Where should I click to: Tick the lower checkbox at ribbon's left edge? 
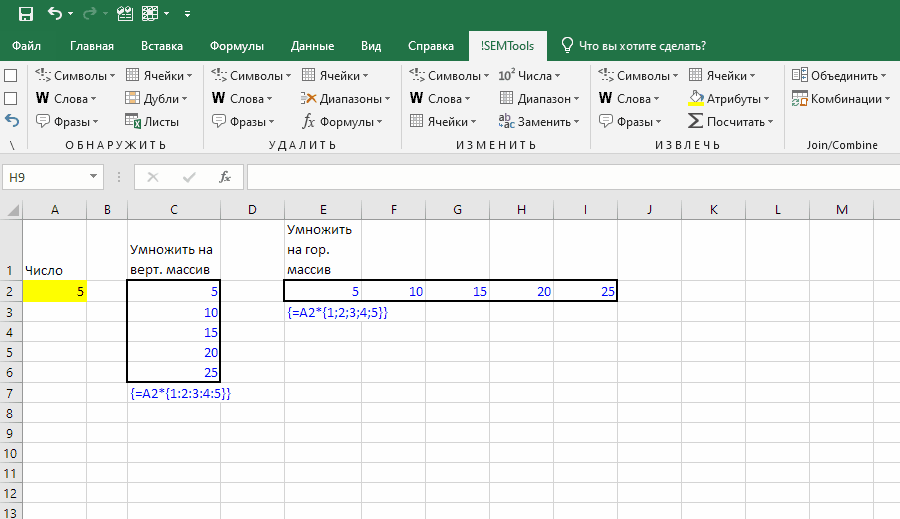pos(10,99)
